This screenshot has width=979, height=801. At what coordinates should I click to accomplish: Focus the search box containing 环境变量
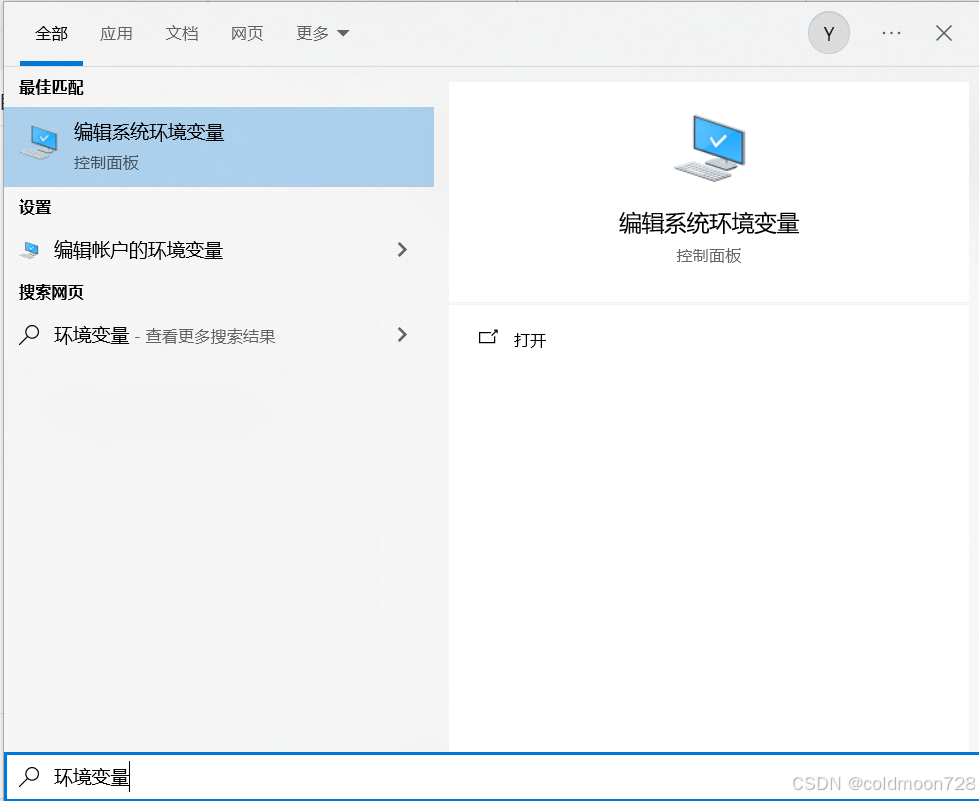point(490,777)
